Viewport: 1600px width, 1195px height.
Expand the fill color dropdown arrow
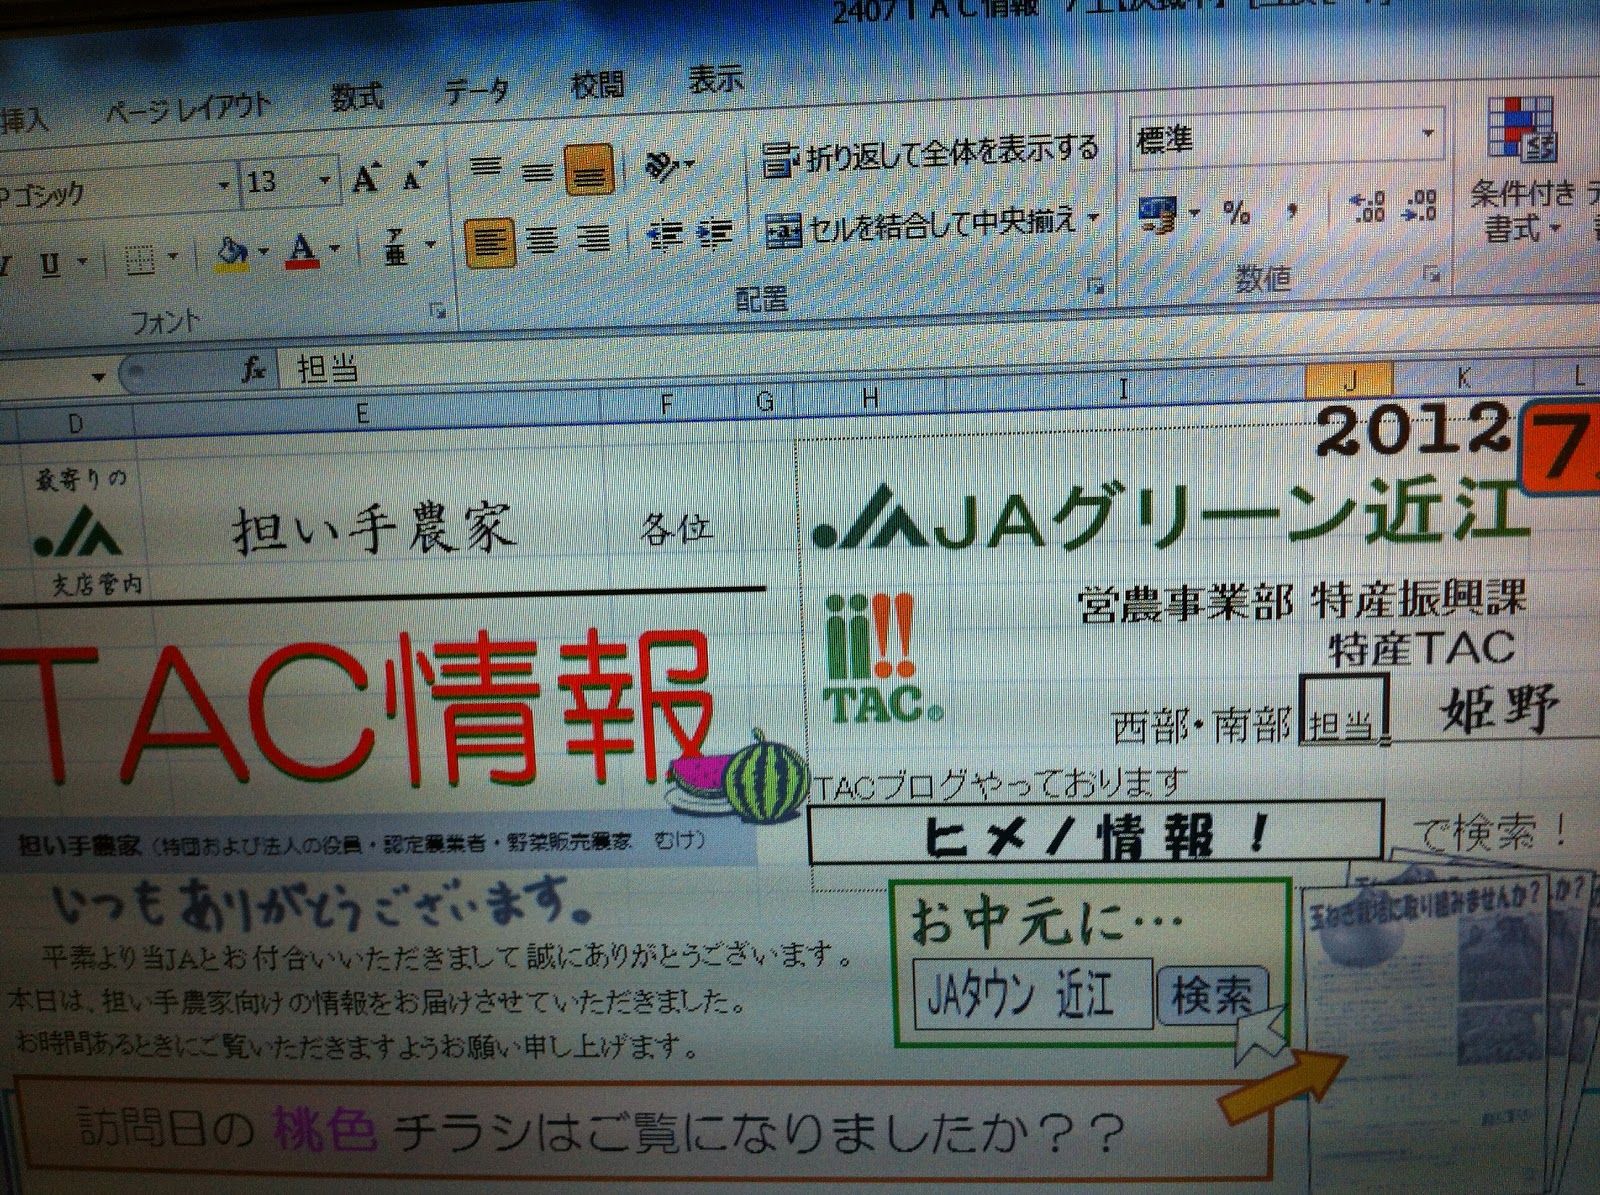pyautogui.click(x=262, y=251)
